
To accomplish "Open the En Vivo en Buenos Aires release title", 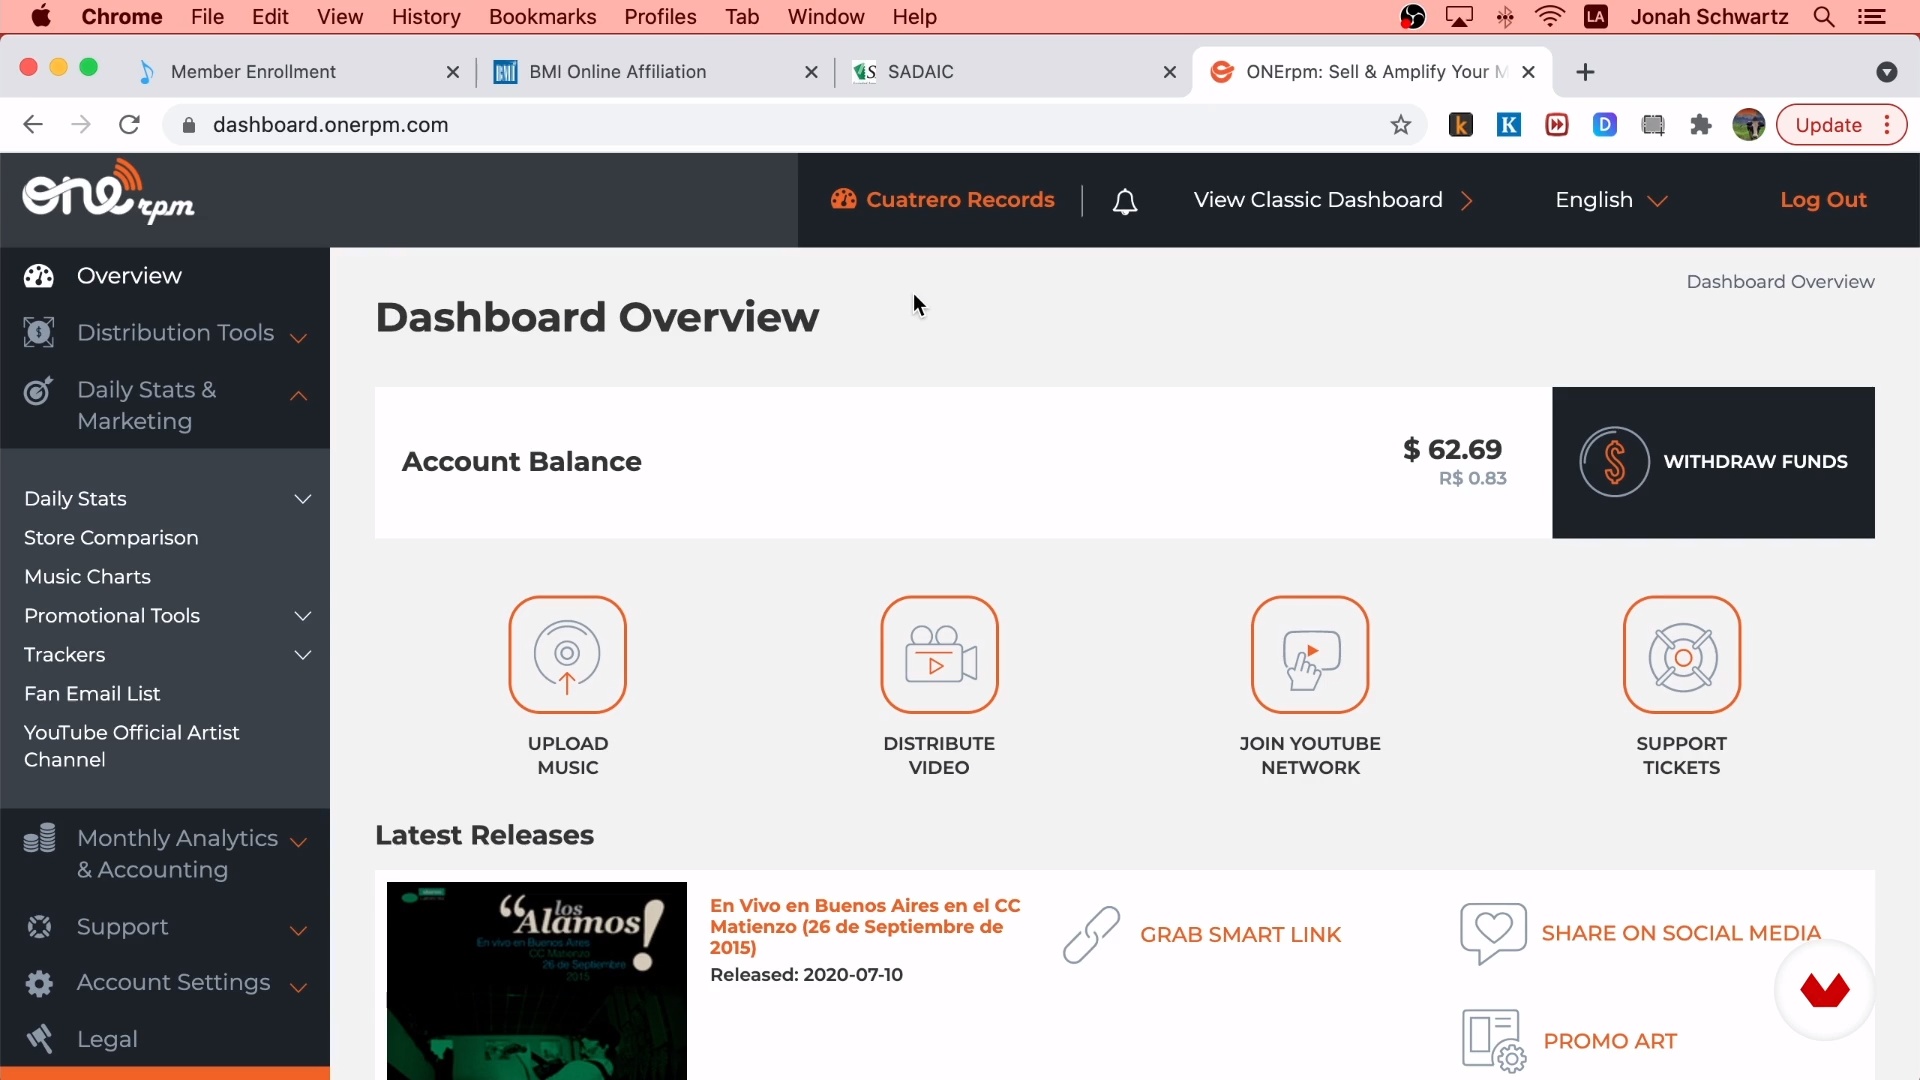I will coord(865,927).
